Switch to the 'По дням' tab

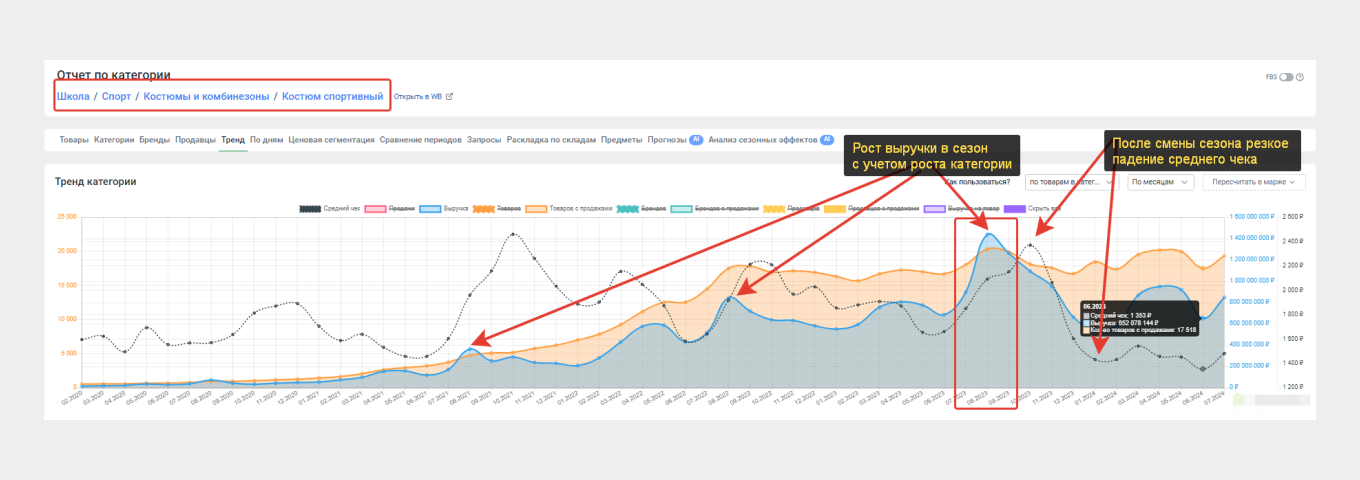tap(266, 140)
